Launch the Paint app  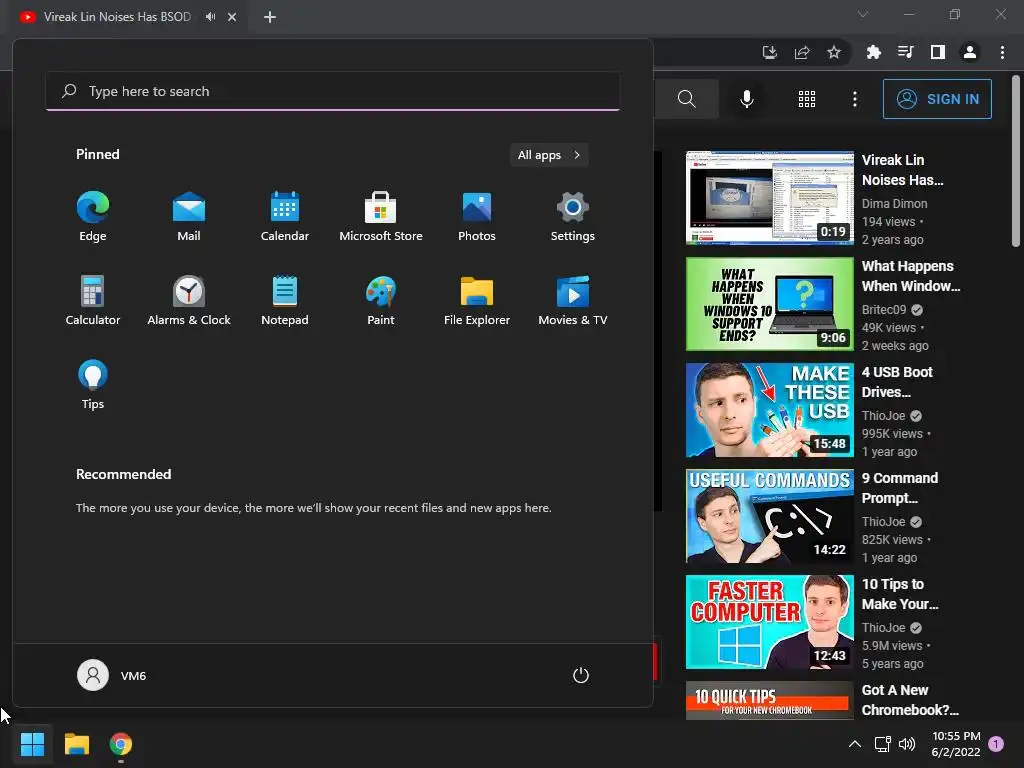click(381, 300)
